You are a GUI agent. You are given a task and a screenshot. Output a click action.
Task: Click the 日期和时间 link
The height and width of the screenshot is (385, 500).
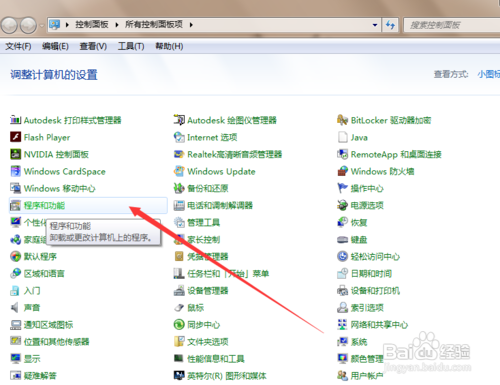coord(371,273)
